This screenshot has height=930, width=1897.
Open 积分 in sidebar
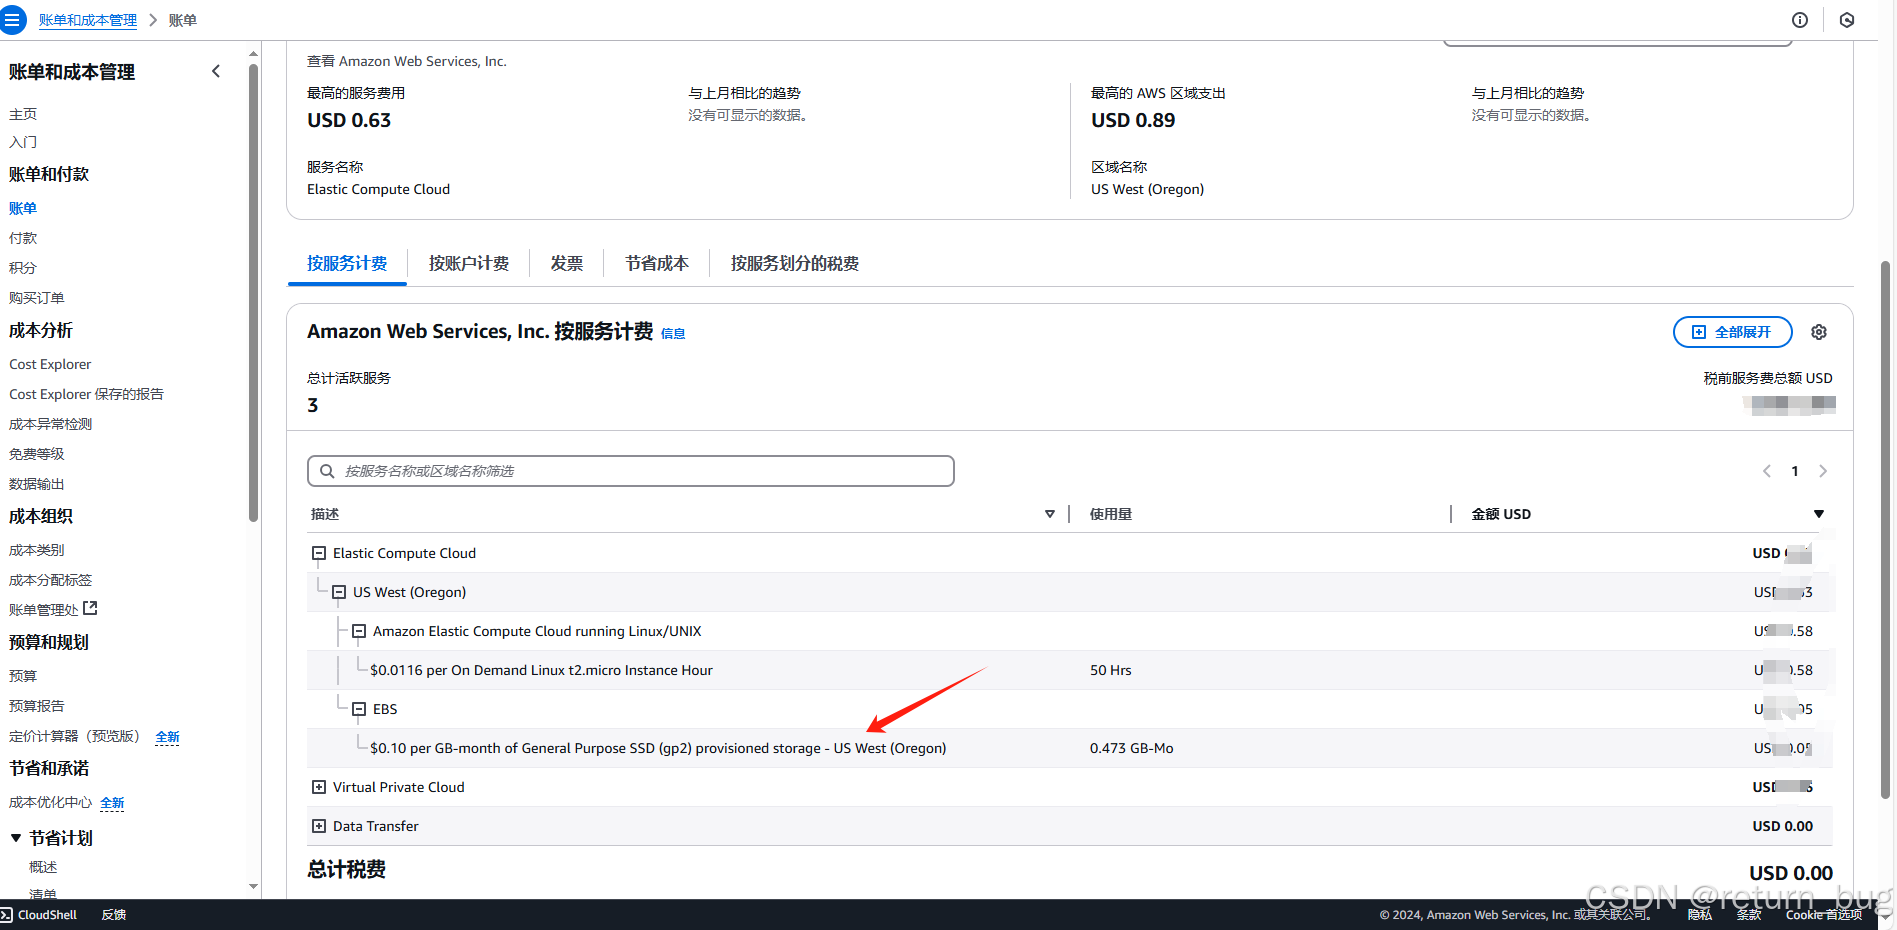23,268
